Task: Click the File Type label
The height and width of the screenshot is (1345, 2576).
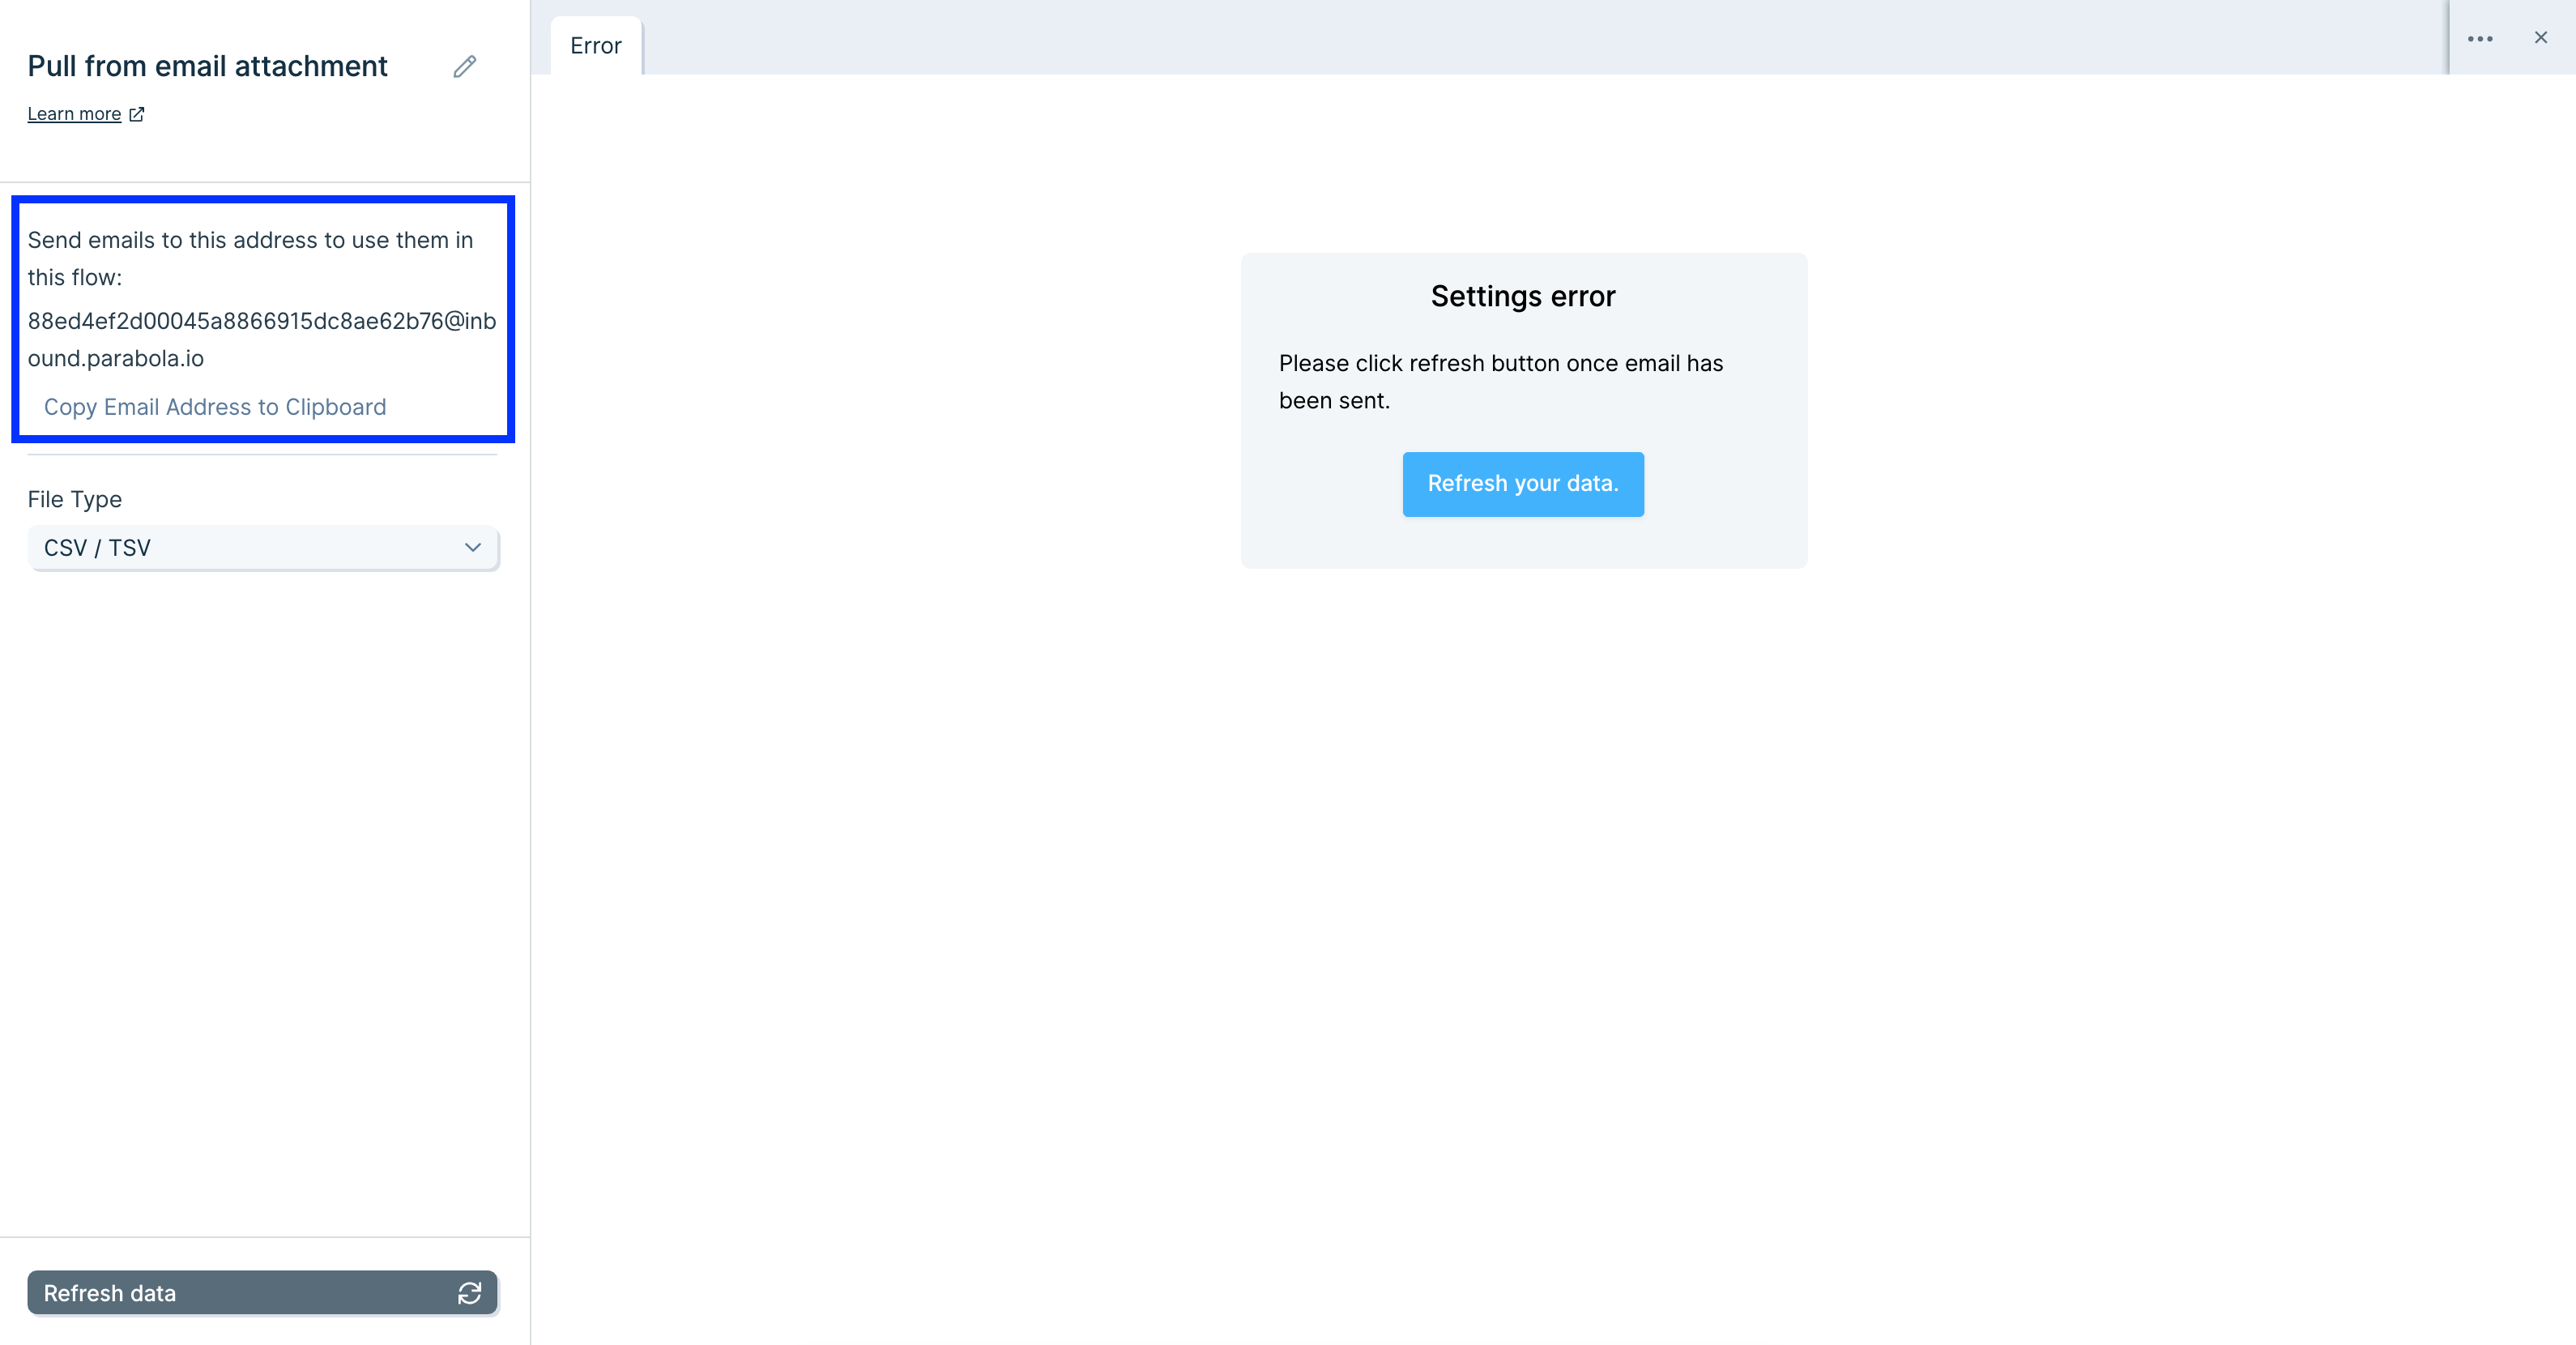Action: pos(75,499)
